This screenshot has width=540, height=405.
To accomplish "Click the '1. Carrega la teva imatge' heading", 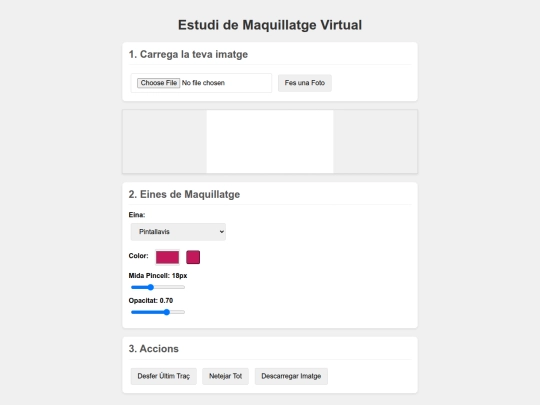I will pos(188,54).
